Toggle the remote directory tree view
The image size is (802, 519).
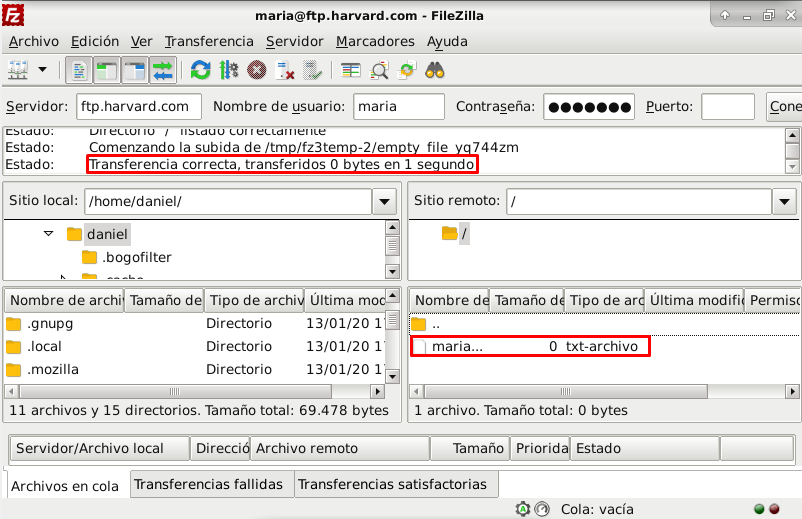point(134,70)
